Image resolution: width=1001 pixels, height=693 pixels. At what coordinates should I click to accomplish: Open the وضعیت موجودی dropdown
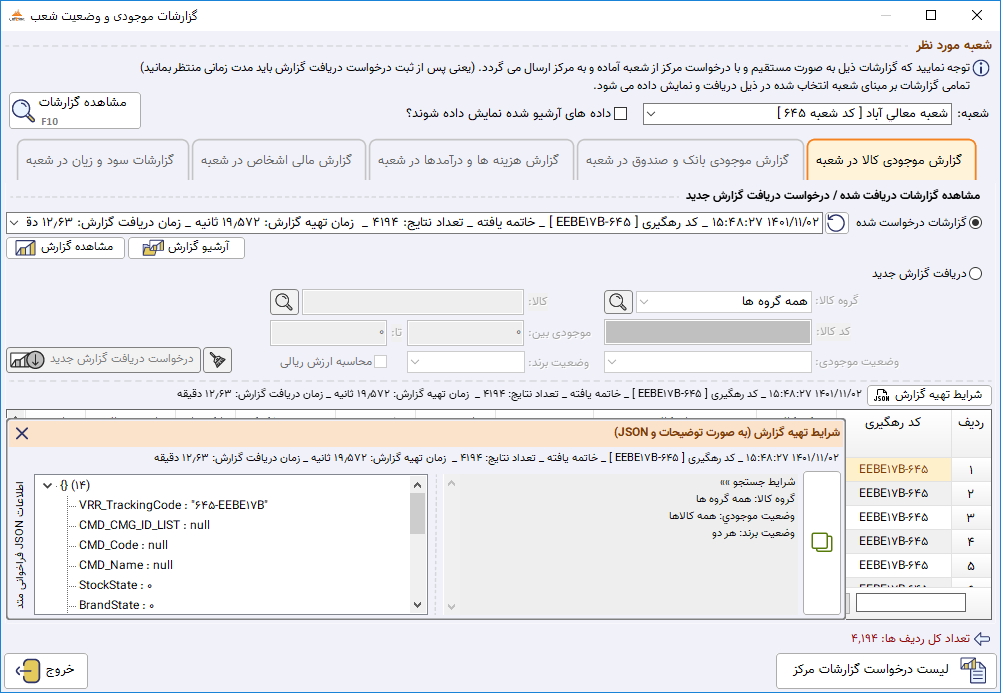tap(708, 362)
